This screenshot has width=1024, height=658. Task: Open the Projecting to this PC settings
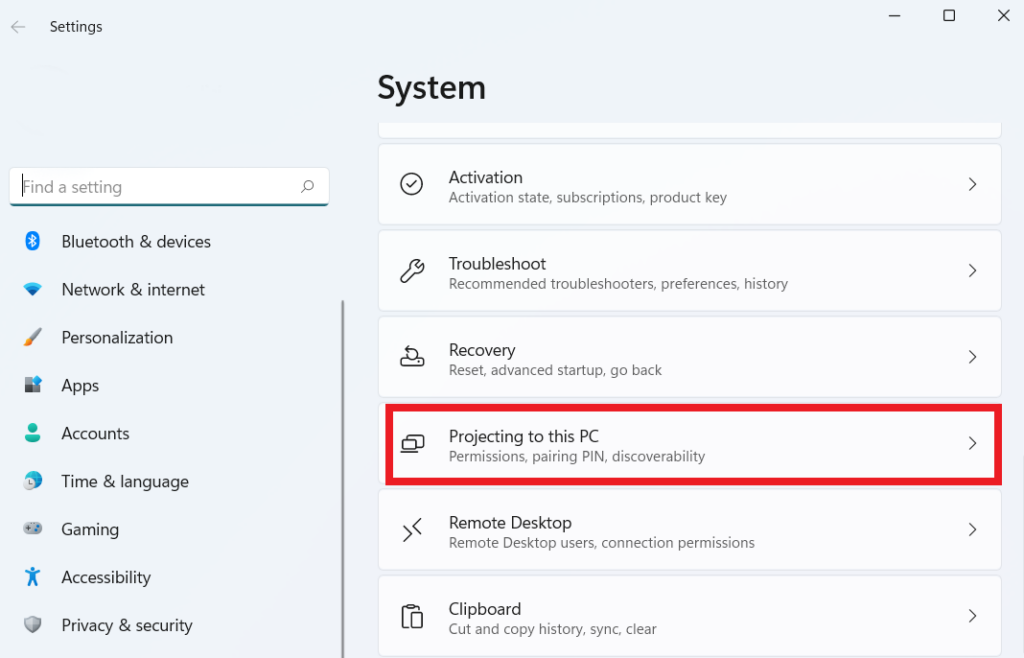(690, 445)
